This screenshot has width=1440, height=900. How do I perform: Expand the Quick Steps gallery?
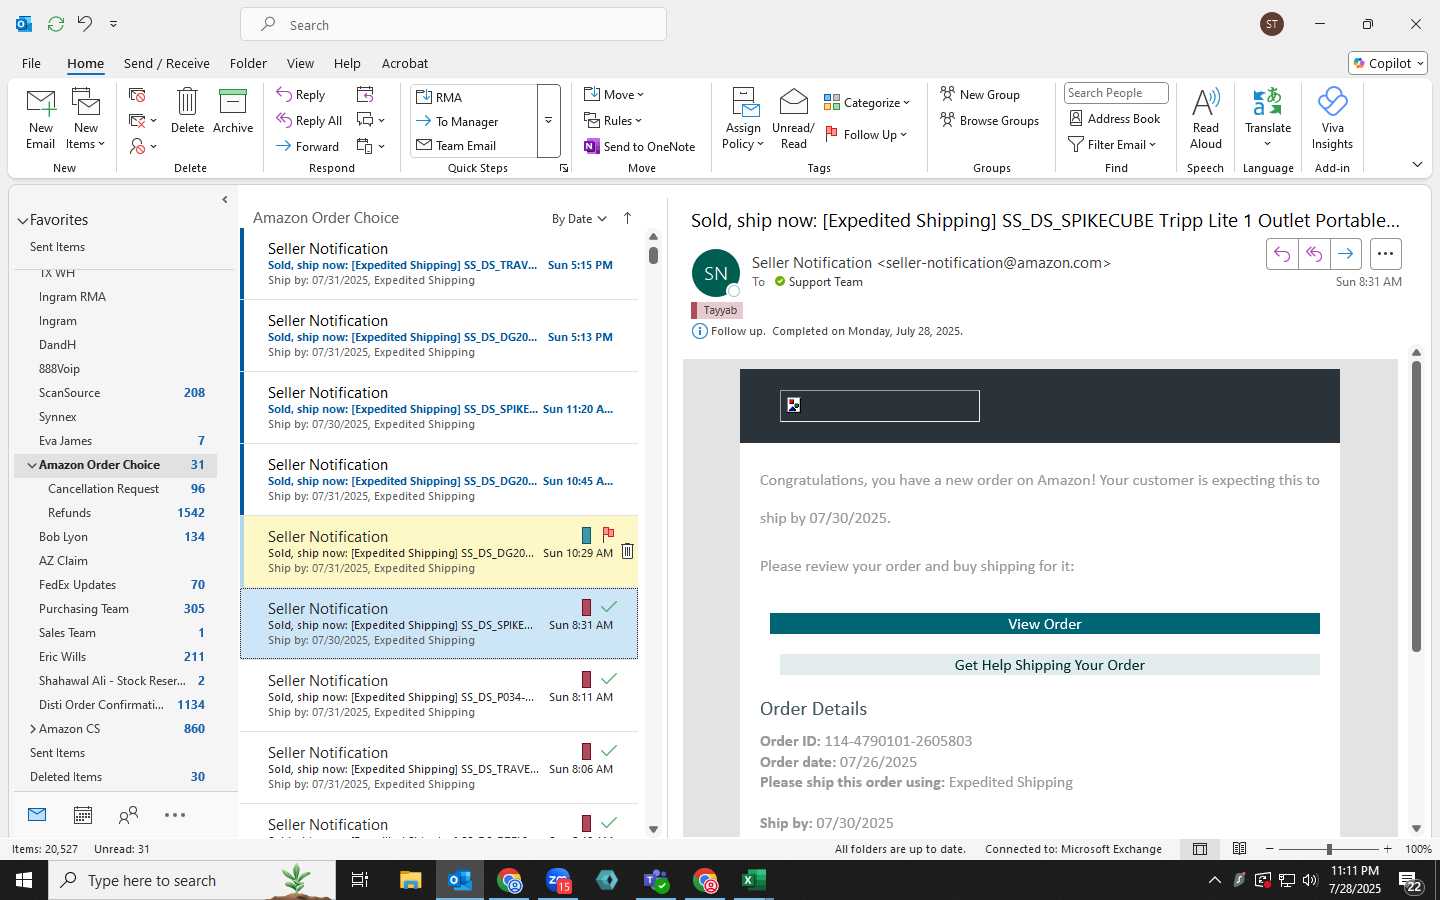(x=548, y=121)
